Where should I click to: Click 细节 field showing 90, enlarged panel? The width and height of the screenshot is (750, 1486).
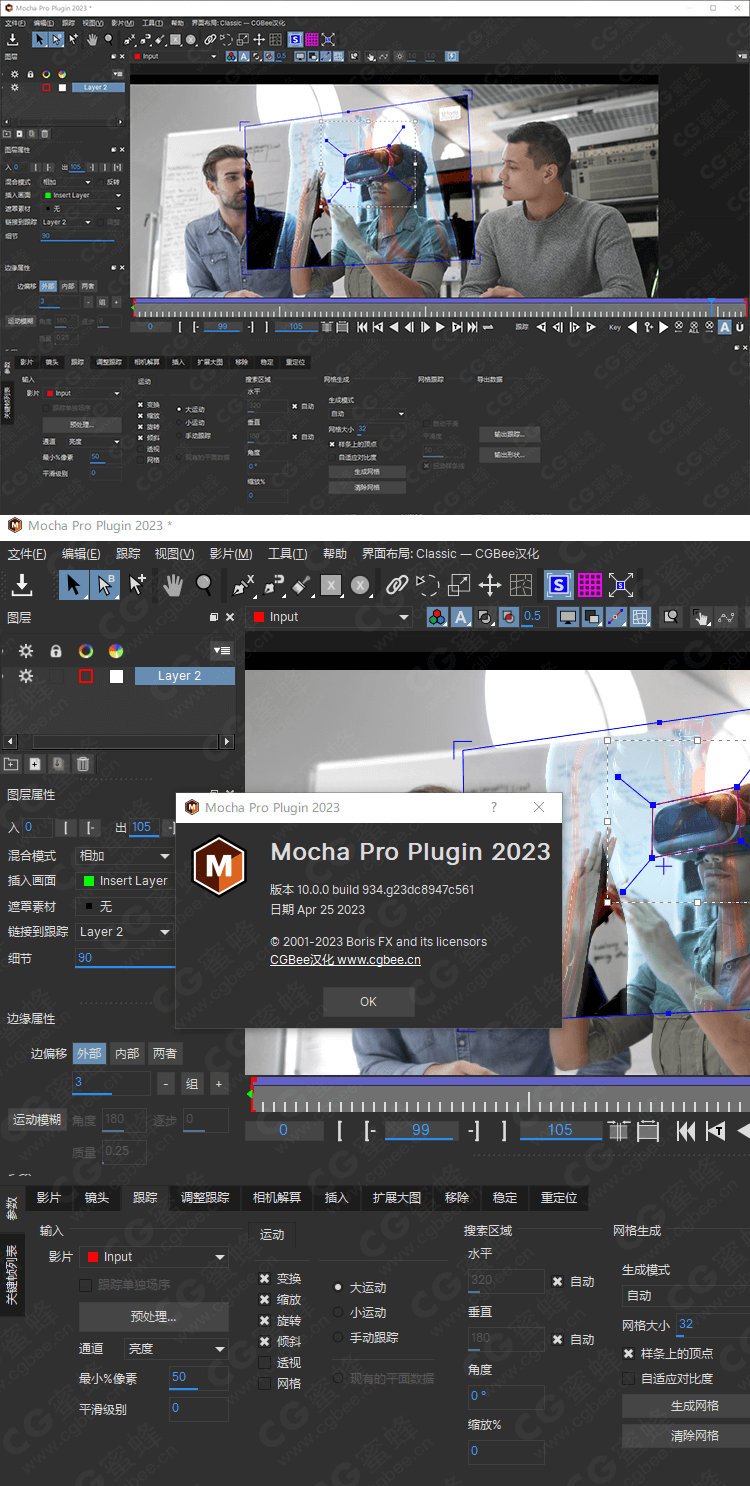(x=125, y=958)
